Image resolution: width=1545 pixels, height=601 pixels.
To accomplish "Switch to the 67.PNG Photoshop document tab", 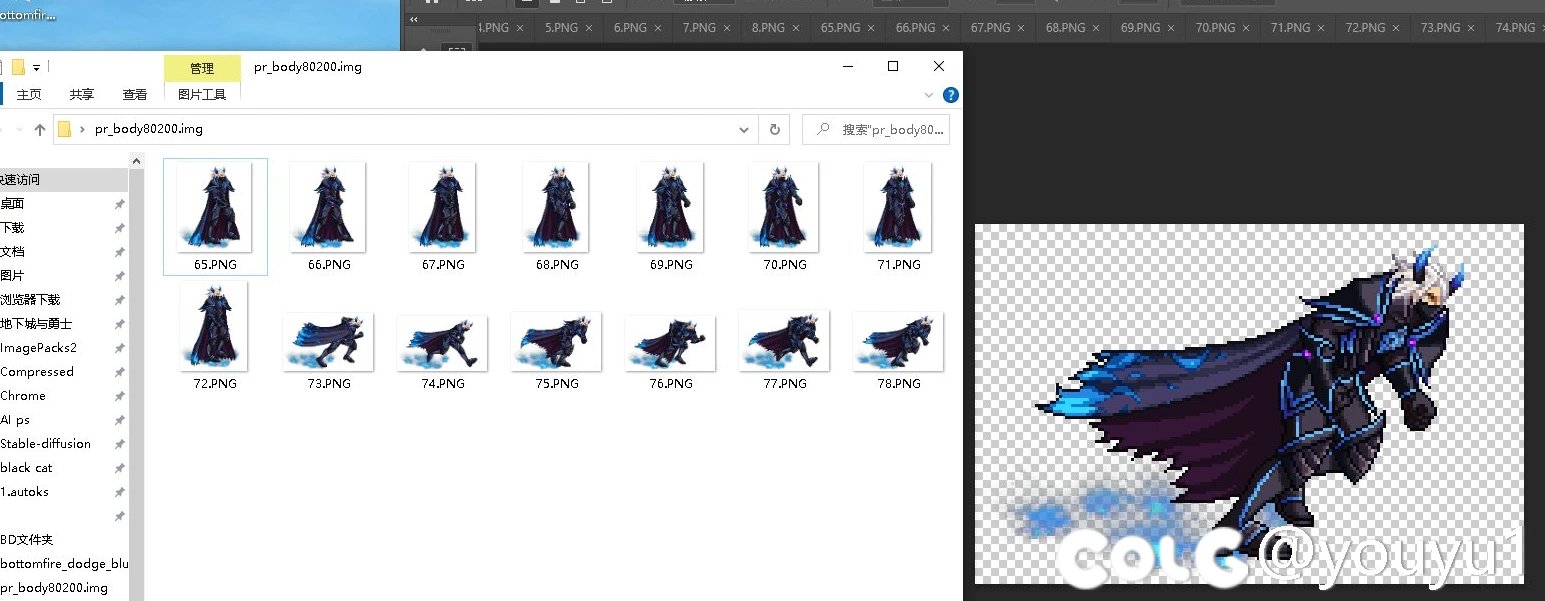I will point(990,28).
